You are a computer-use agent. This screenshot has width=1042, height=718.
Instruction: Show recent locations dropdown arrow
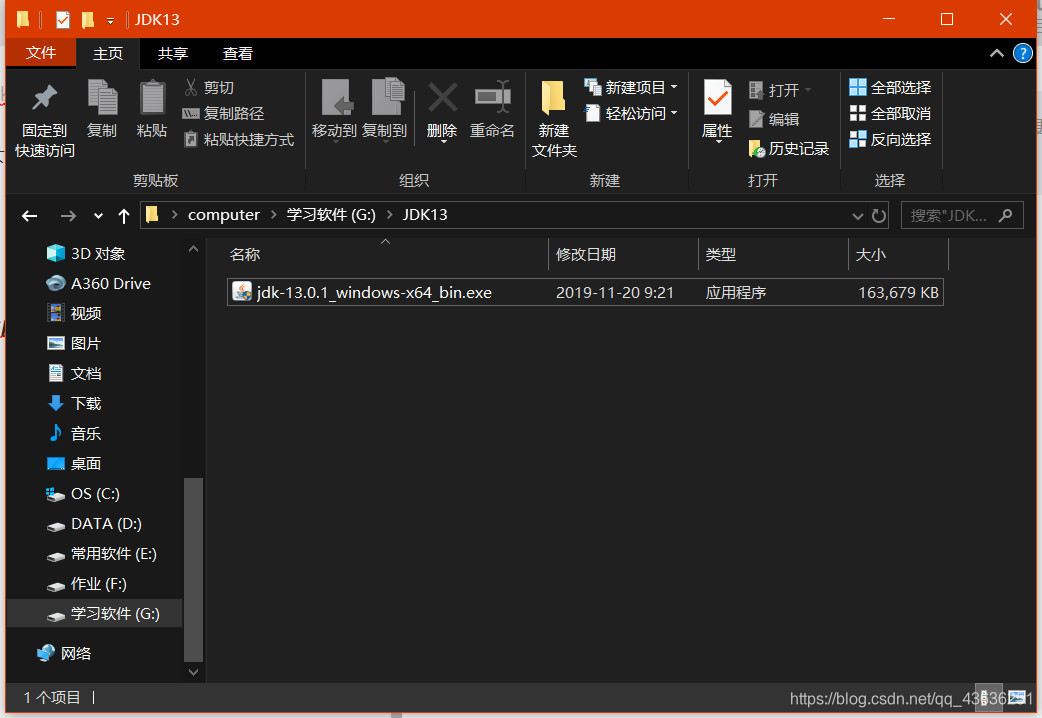(98, 215)
